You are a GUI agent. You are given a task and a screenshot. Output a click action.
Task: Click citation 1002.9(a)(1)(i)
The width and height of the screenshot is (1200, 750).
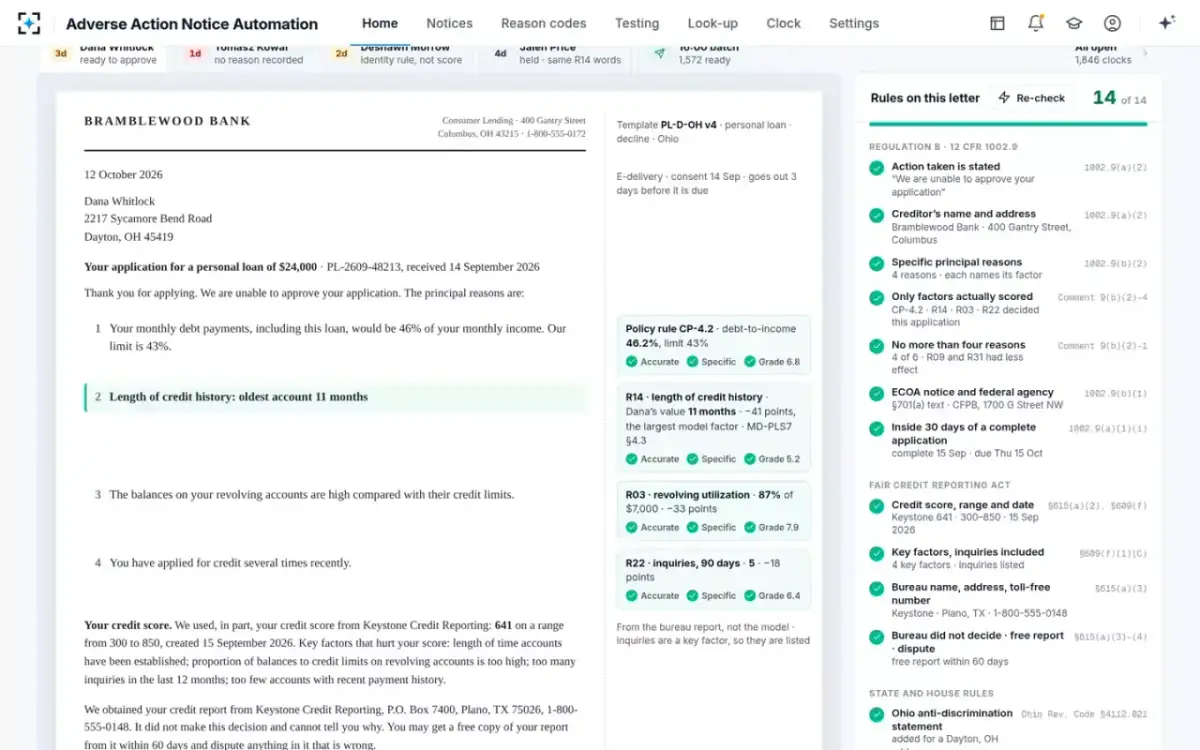click(1108, 428)
